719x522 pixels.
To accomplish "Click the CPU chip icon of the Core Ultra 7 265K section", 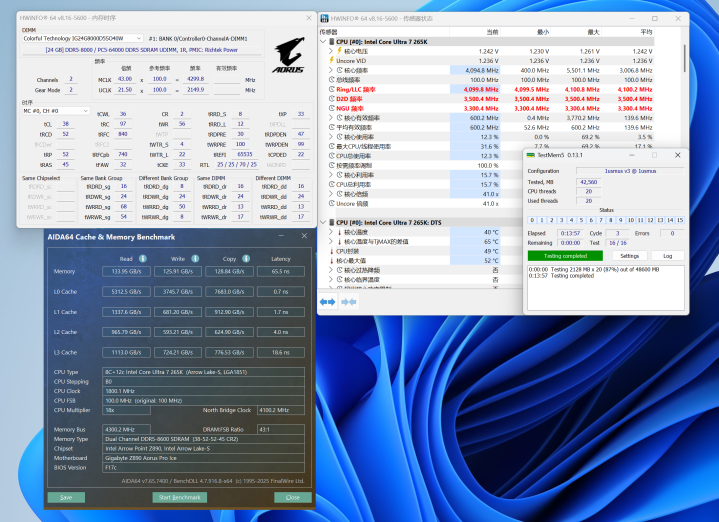I will [332, 41].
